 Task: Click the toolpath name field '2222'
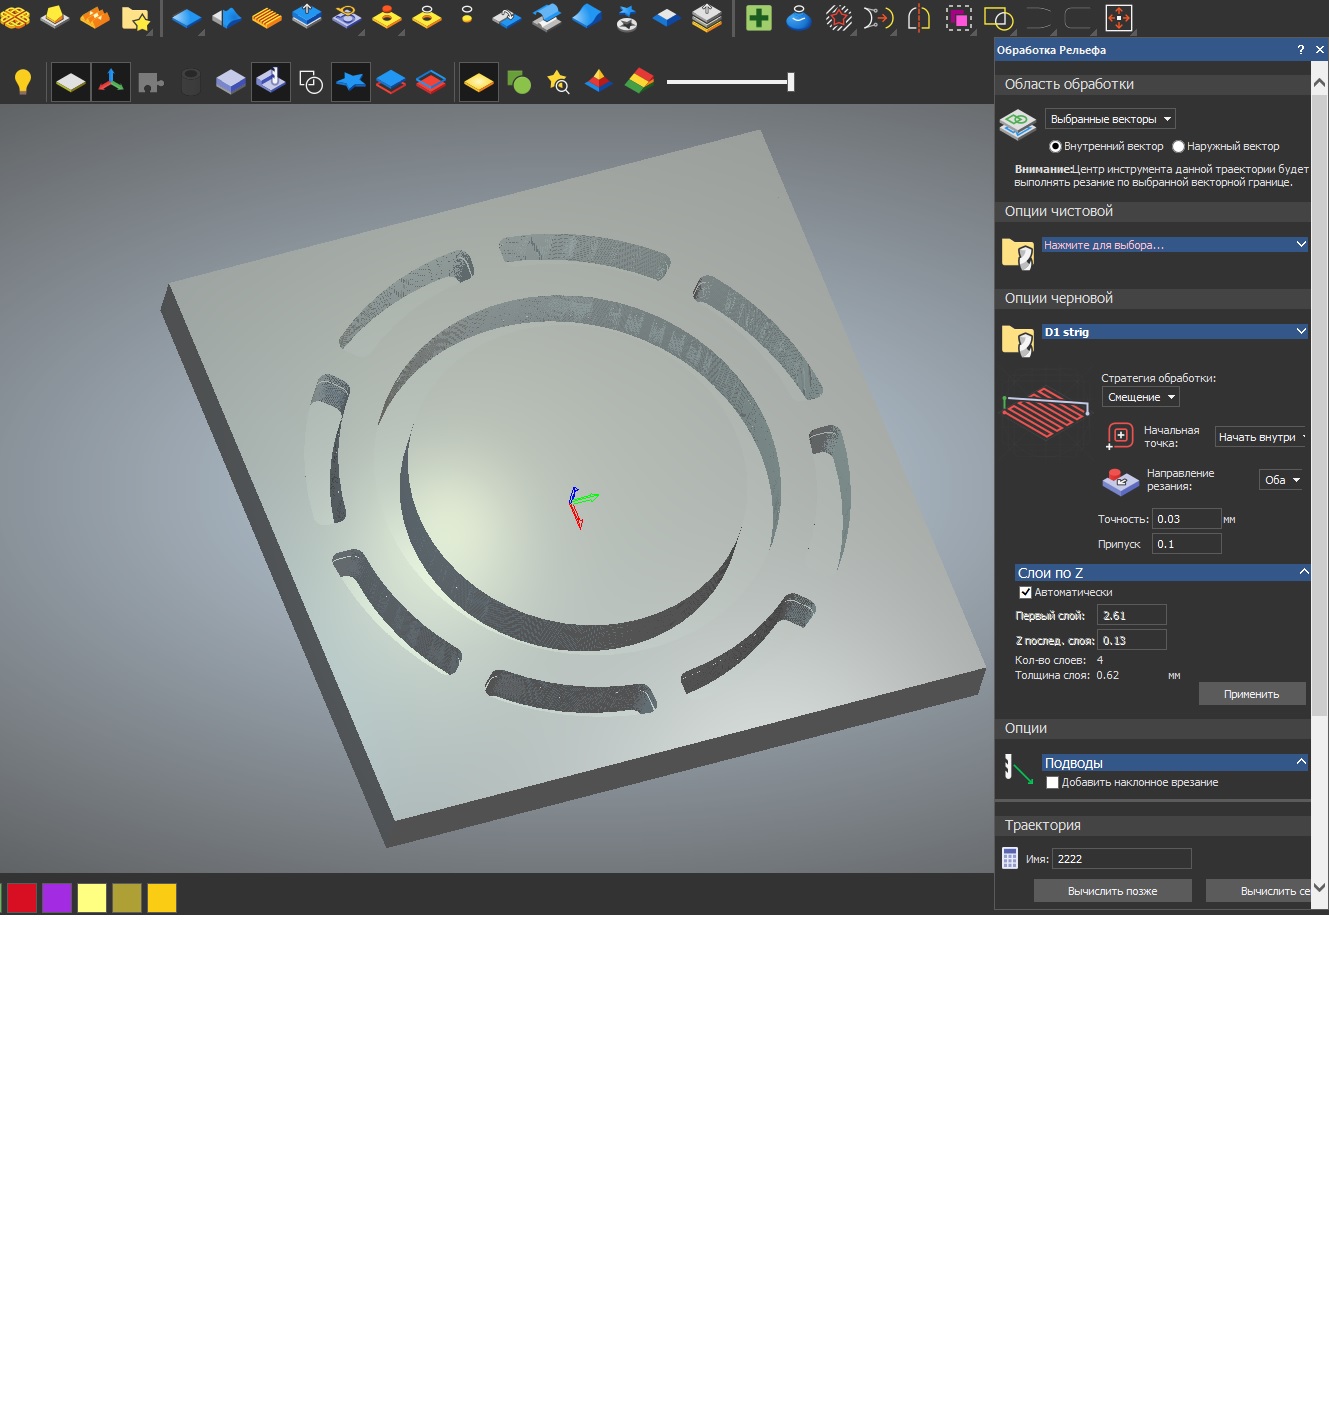pyautogui.click(x=1122, y=859)
